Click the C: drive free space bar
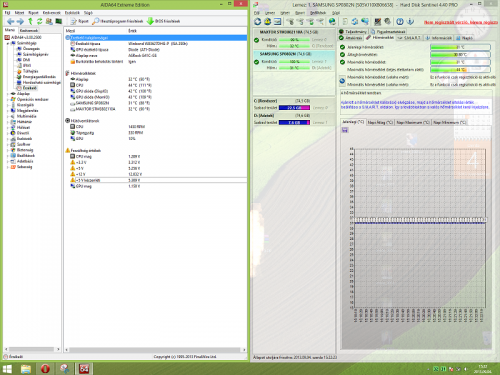Screen dimensions: 500x375 [294, 108]
